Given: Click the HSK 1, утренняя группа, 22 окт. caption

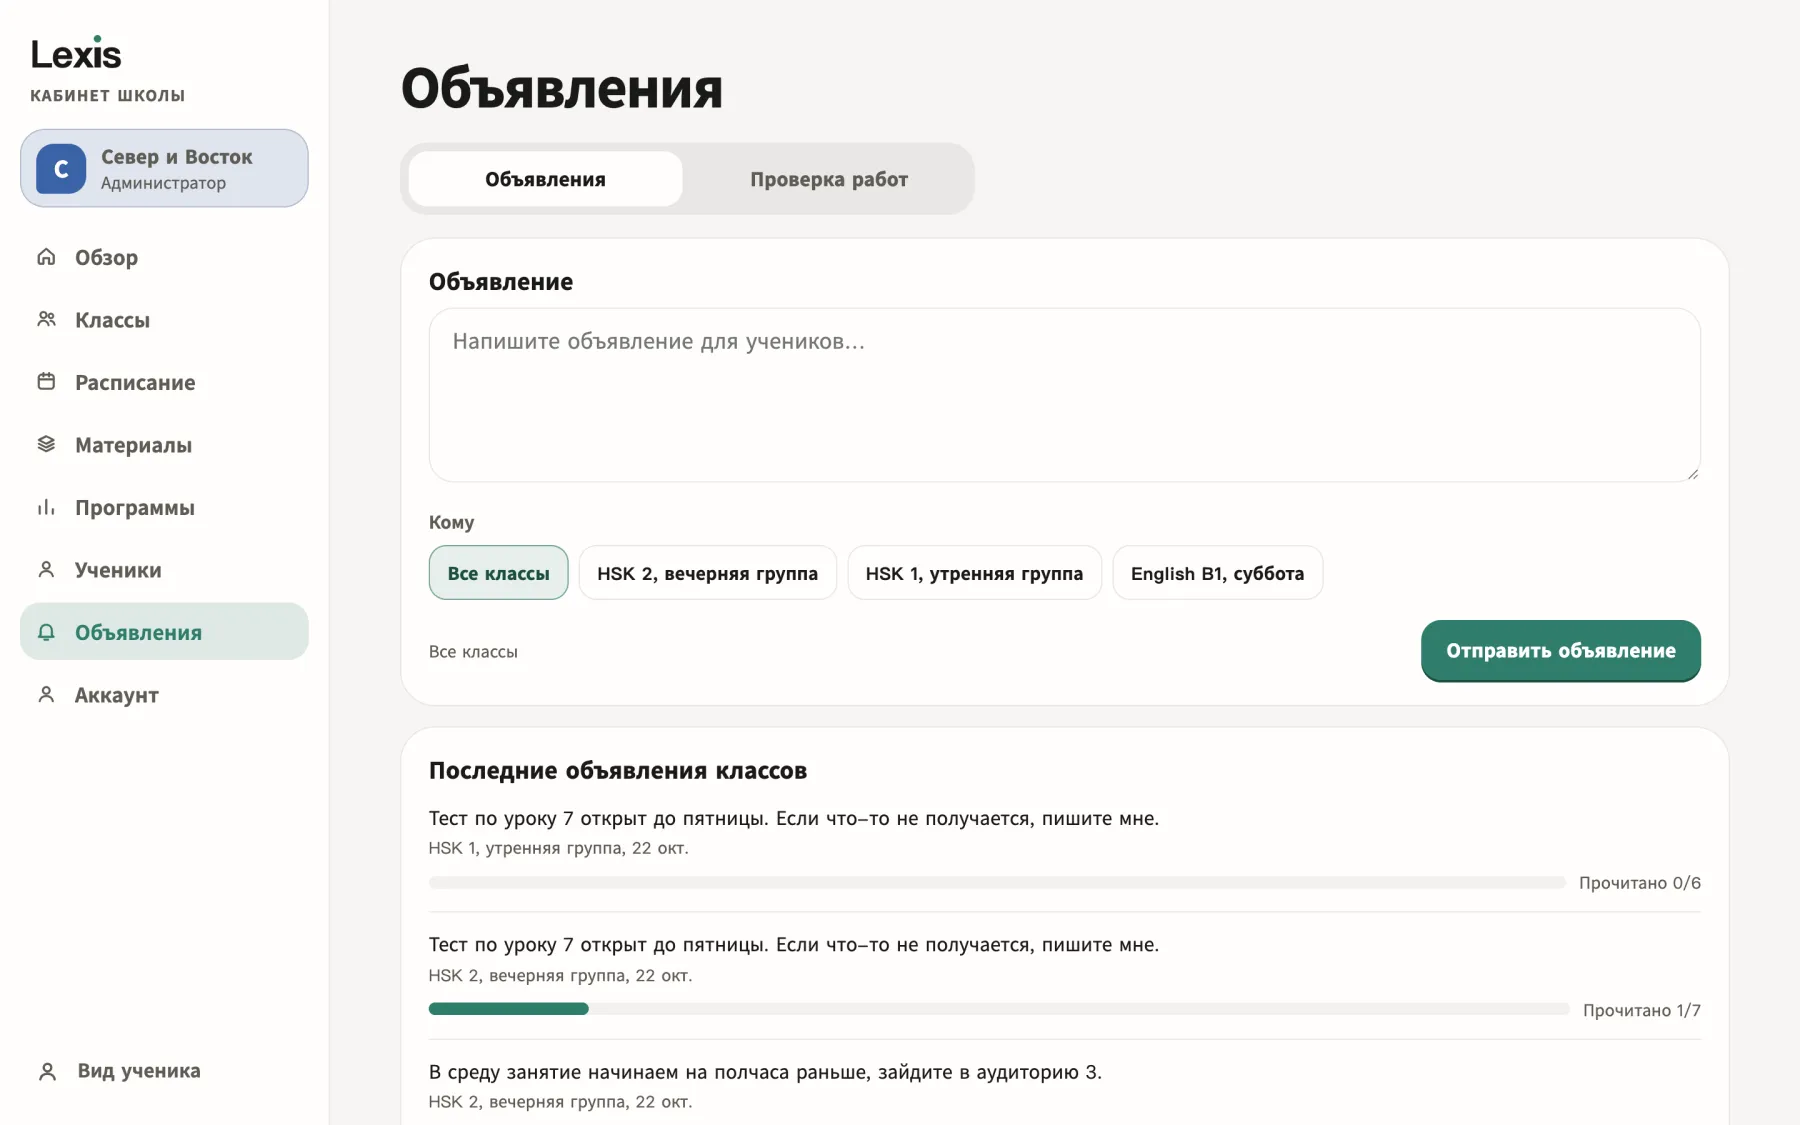Looking at the screenshot, I should pos(558,848).
